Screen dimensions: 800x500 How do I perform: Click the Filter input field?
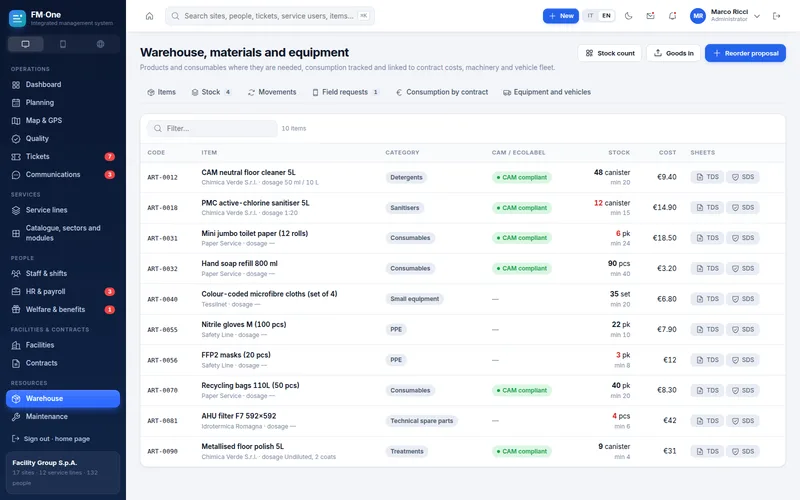tap(212, 129)
